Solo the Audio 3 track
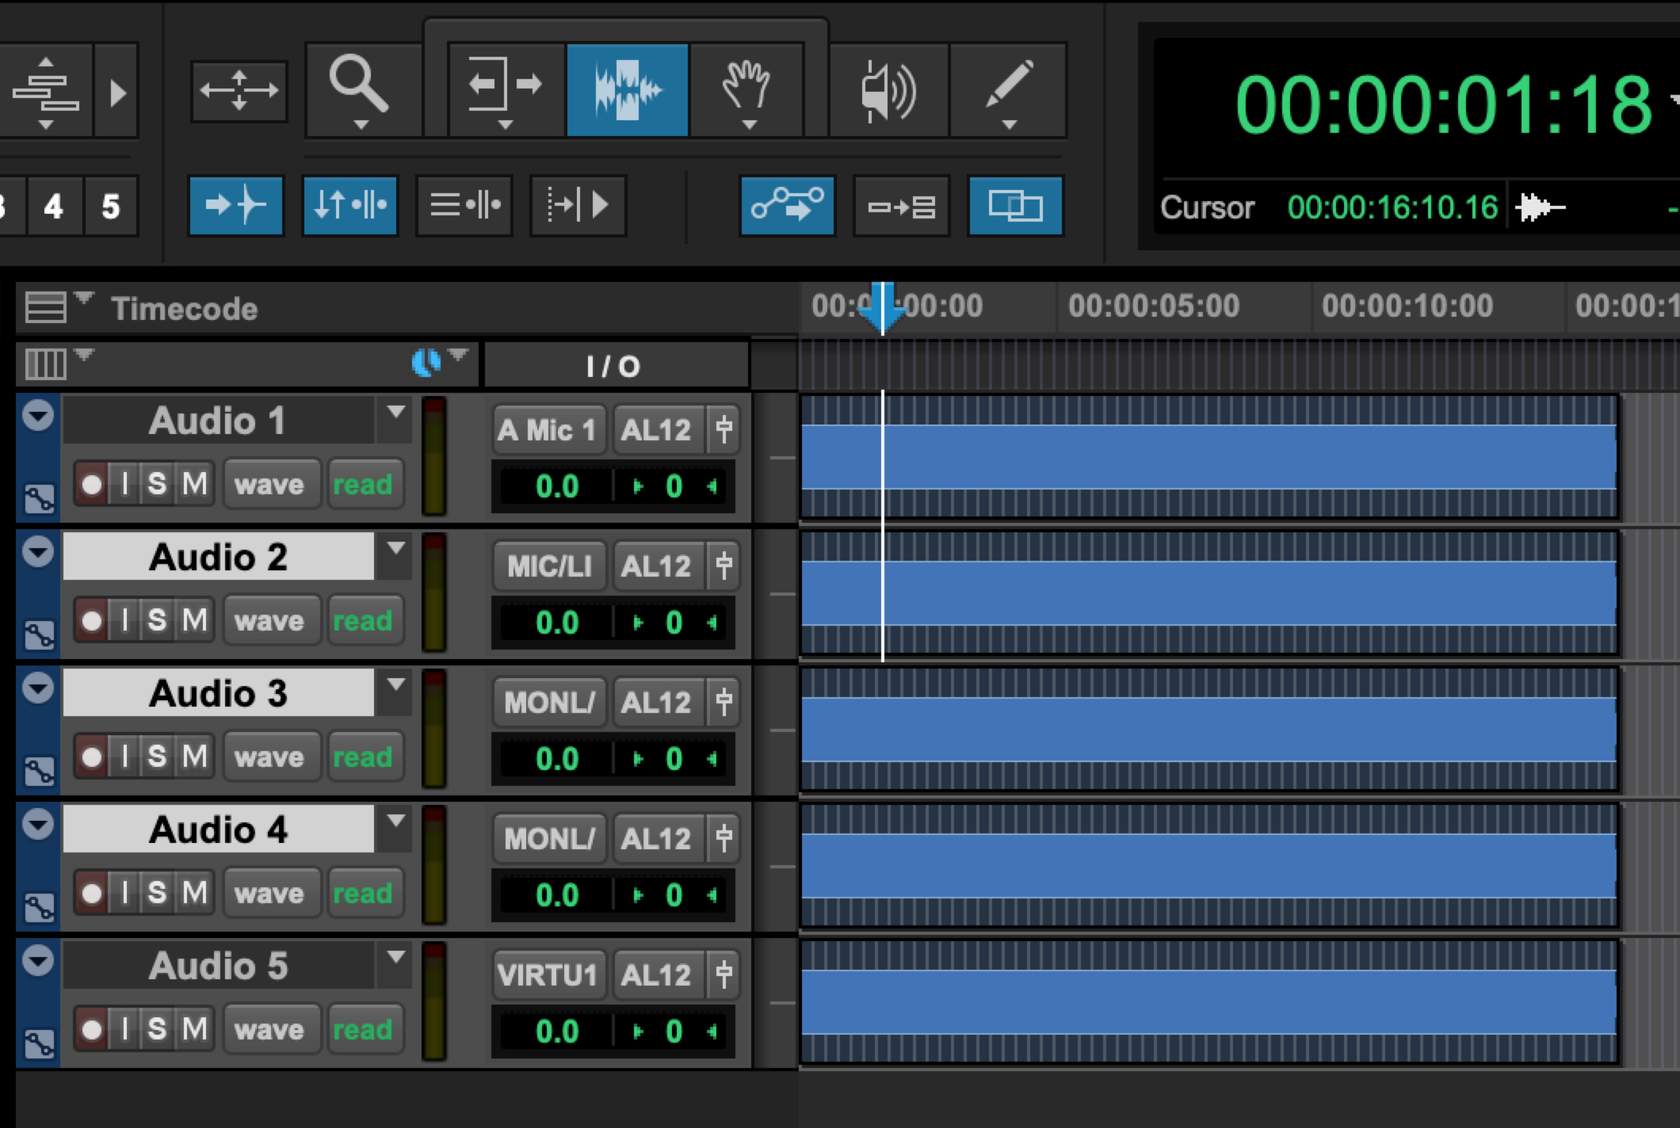Image resolution: width=1680 pixels, height=1128 pixels. [157, 757]
